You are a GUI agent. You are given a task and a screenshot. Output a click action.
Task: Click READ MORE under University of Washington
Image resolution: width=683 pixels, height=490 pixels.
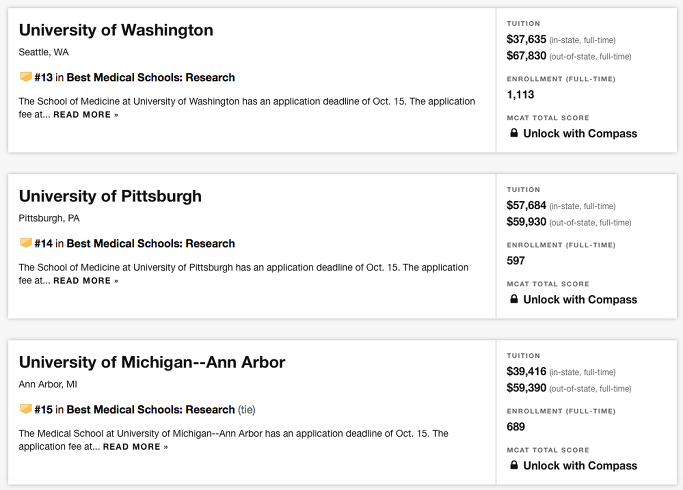coord(86,115)
